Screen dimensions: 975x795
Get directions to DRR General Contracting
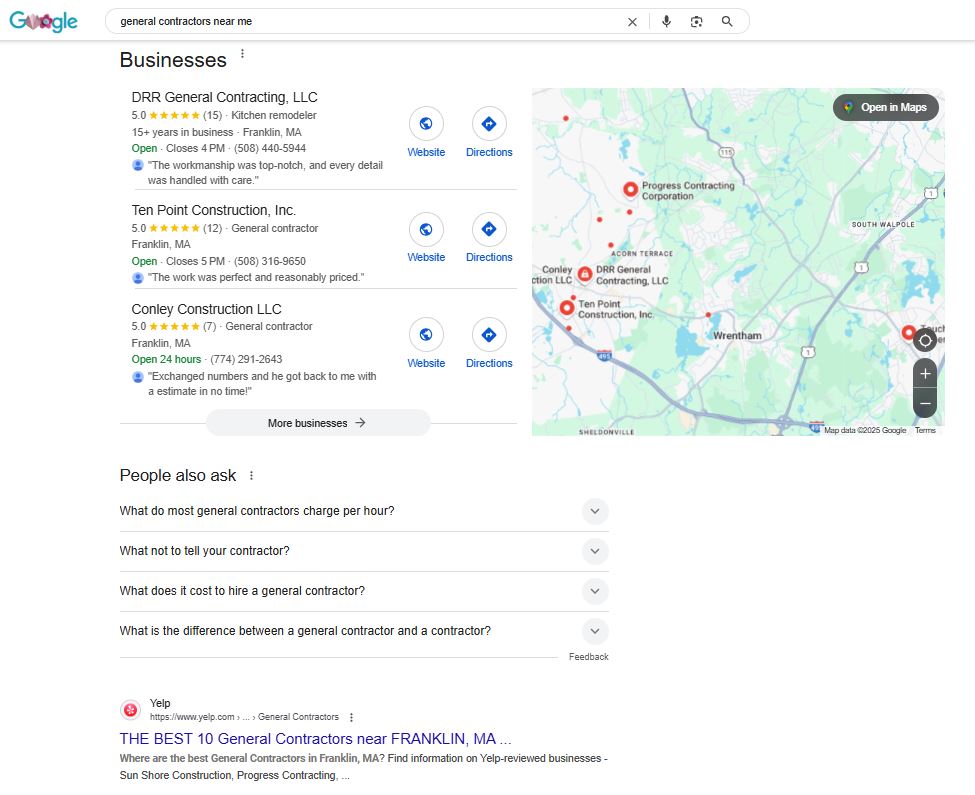pyautogui.click(x=489, y=124)
